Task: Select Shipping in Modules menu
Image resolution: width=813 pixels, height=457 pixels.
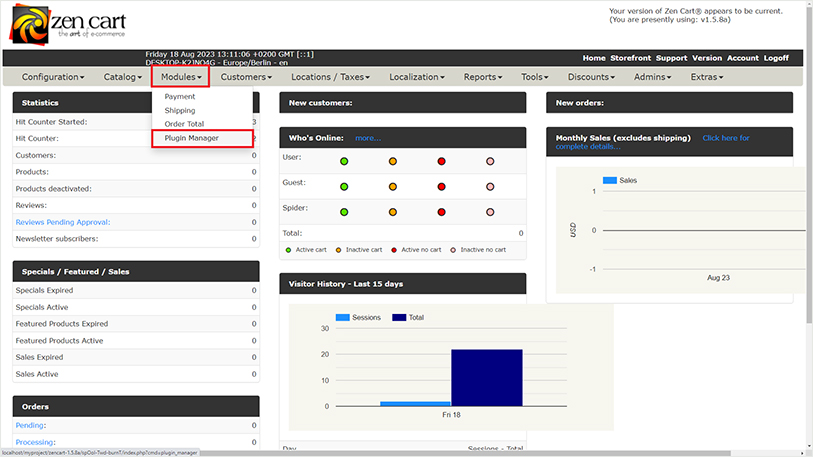Action: pyautogui.click(x=179, y=110)
